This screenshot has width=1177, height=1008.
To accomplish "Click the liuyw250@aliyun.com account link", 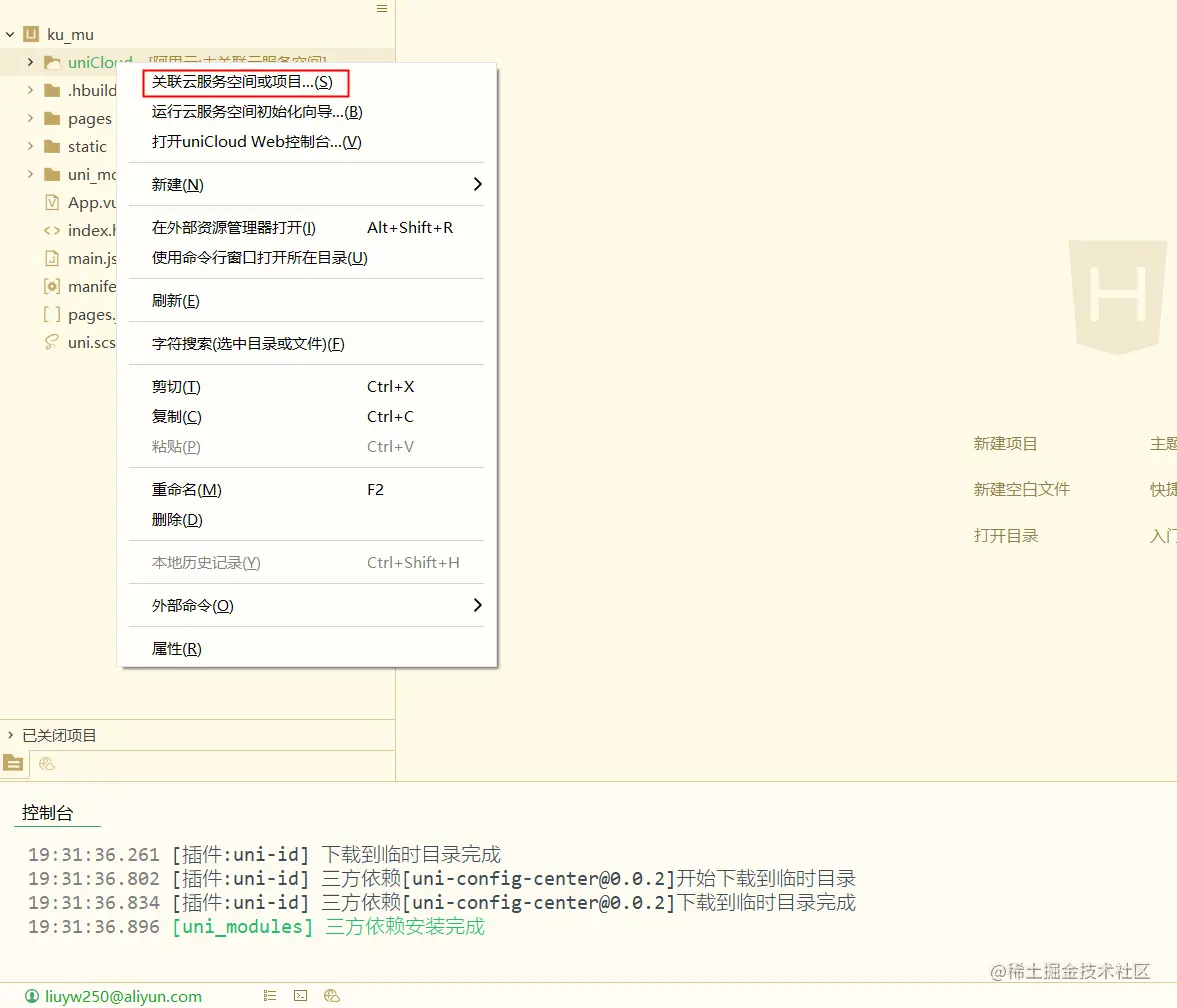I will click(x=123, y=996).
